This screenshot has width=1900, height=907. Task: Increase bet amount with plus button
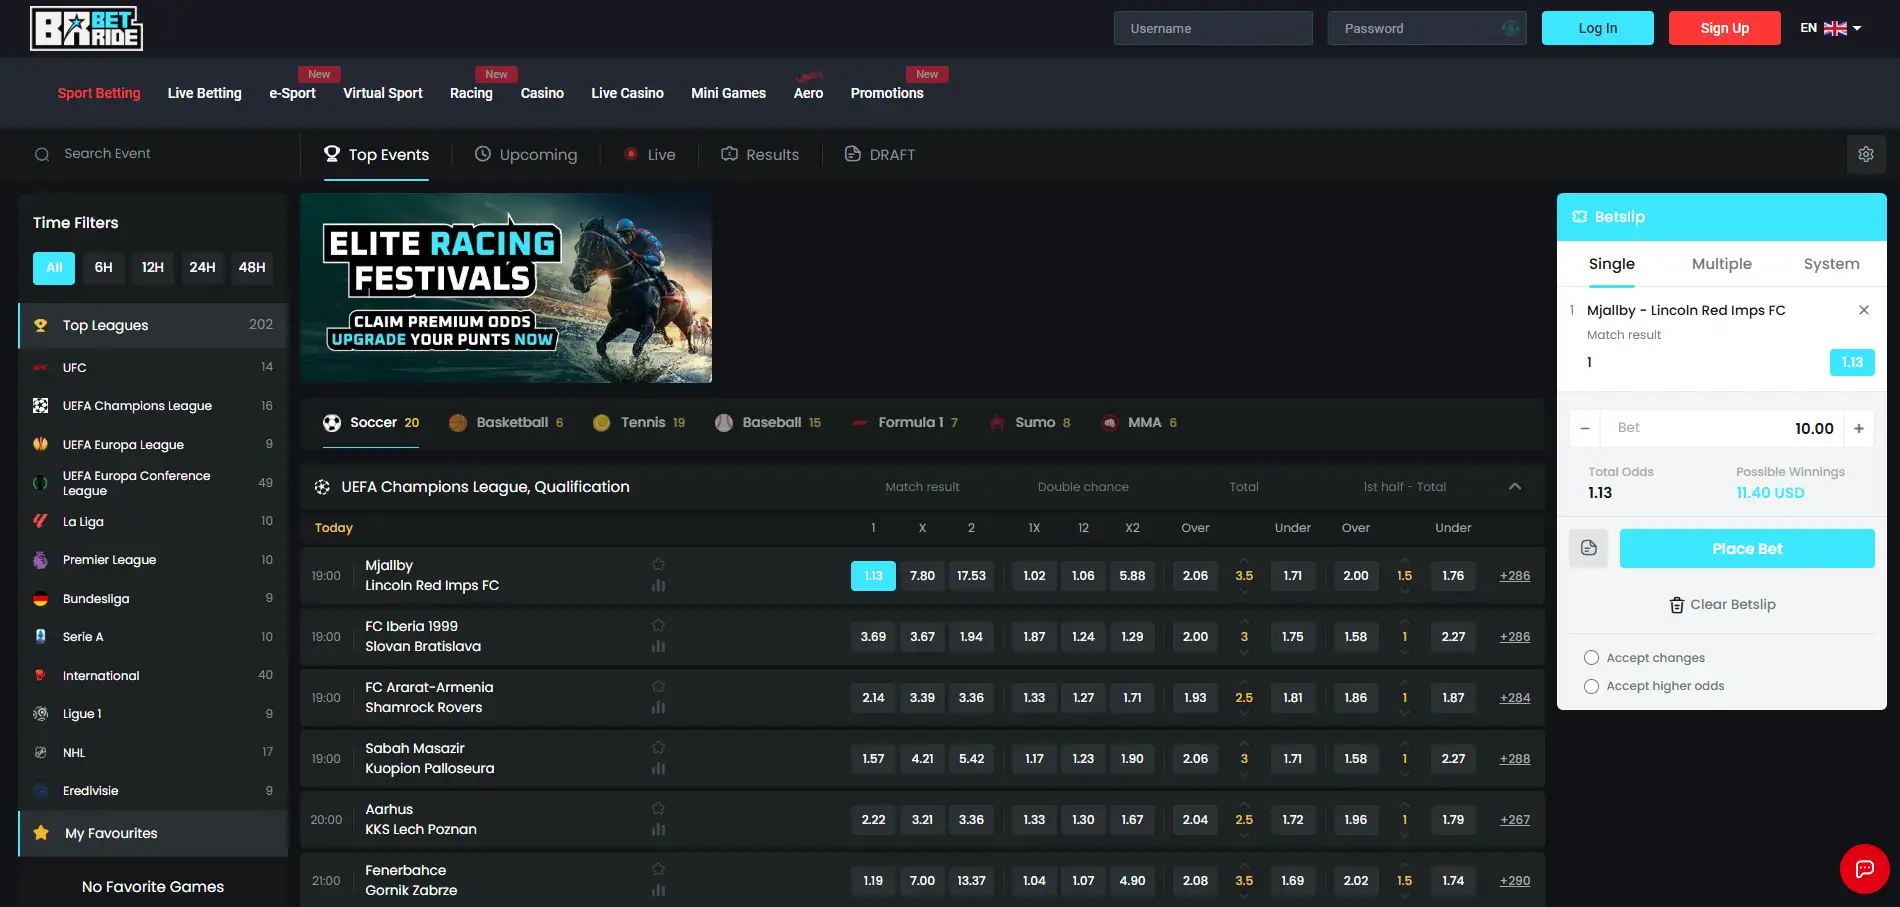click(x=1859, y=428)
